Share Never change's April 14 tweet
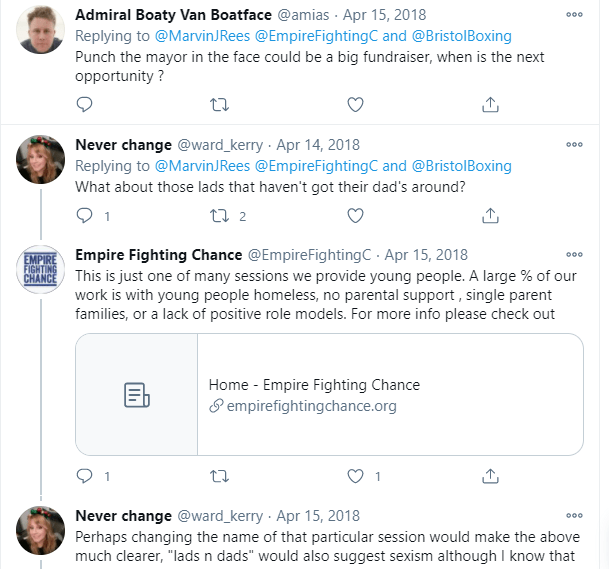The height and width of the screenshot is (569, 609). coord(490,215)
